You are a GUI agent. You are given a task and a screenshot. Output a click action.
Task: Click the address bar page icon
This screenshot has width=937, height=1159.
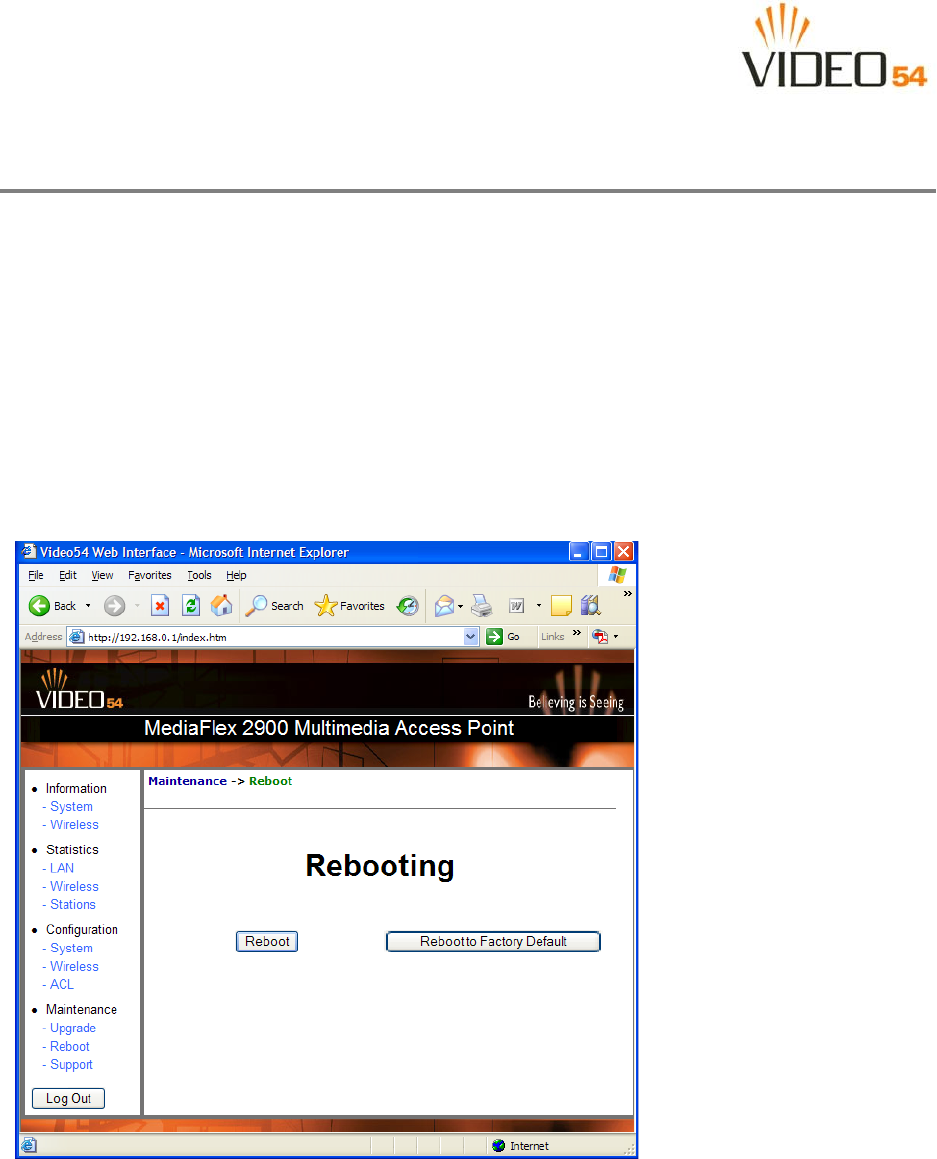coord(77,636)
